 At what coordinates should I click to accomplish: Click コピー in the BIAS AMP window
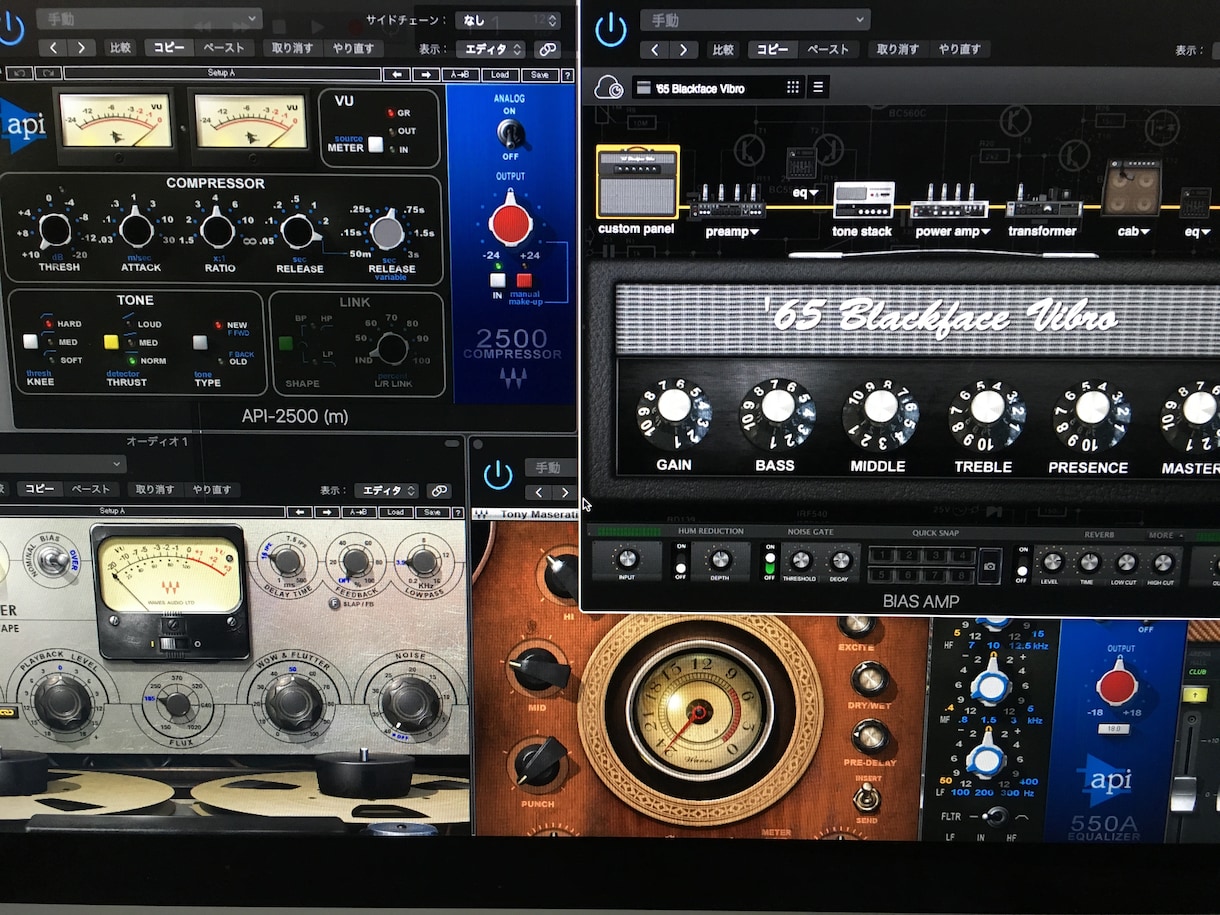point(774,49)
